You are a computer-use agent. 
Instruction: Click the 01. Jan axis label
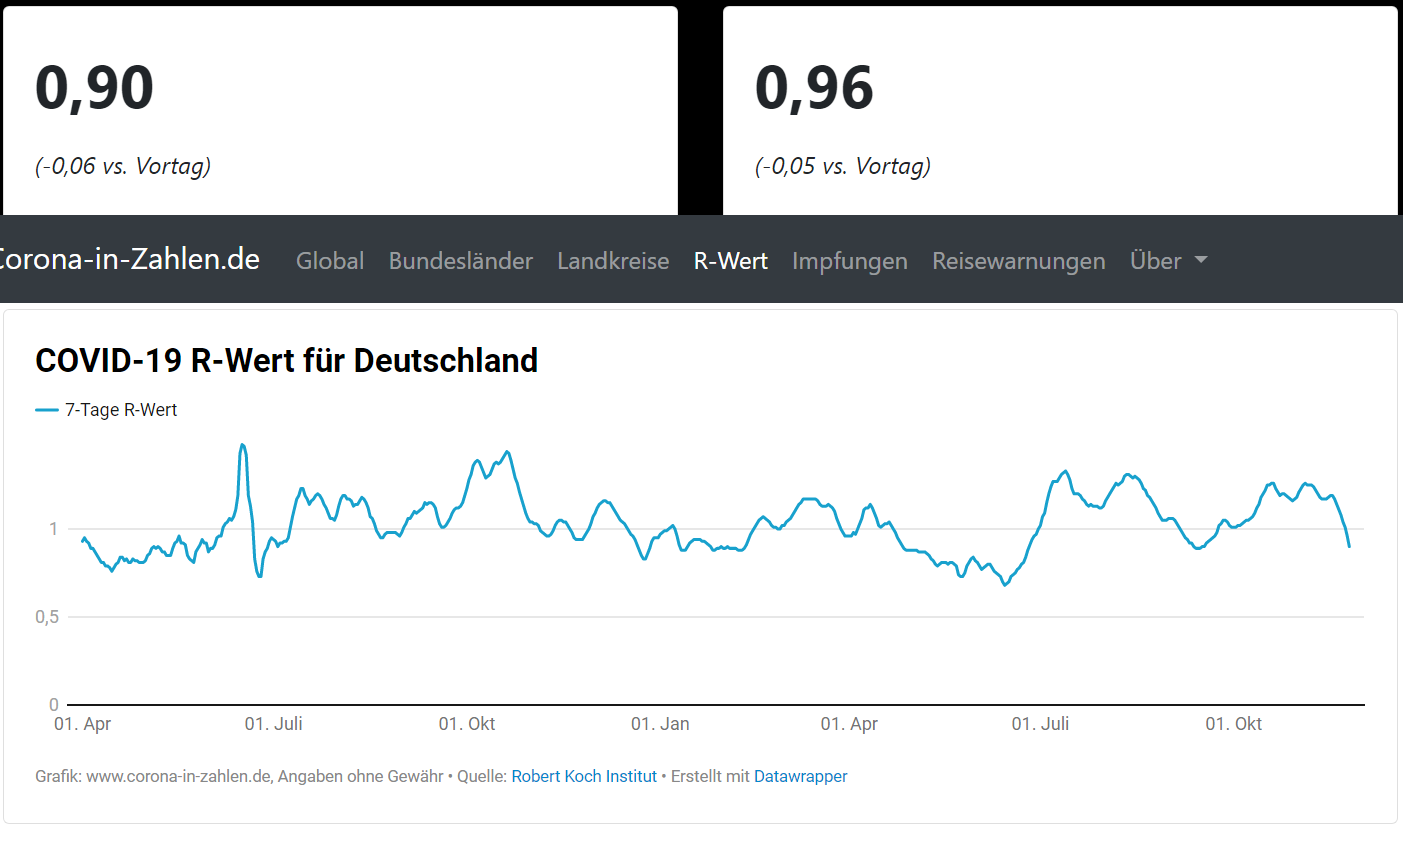tap(660, 724)
